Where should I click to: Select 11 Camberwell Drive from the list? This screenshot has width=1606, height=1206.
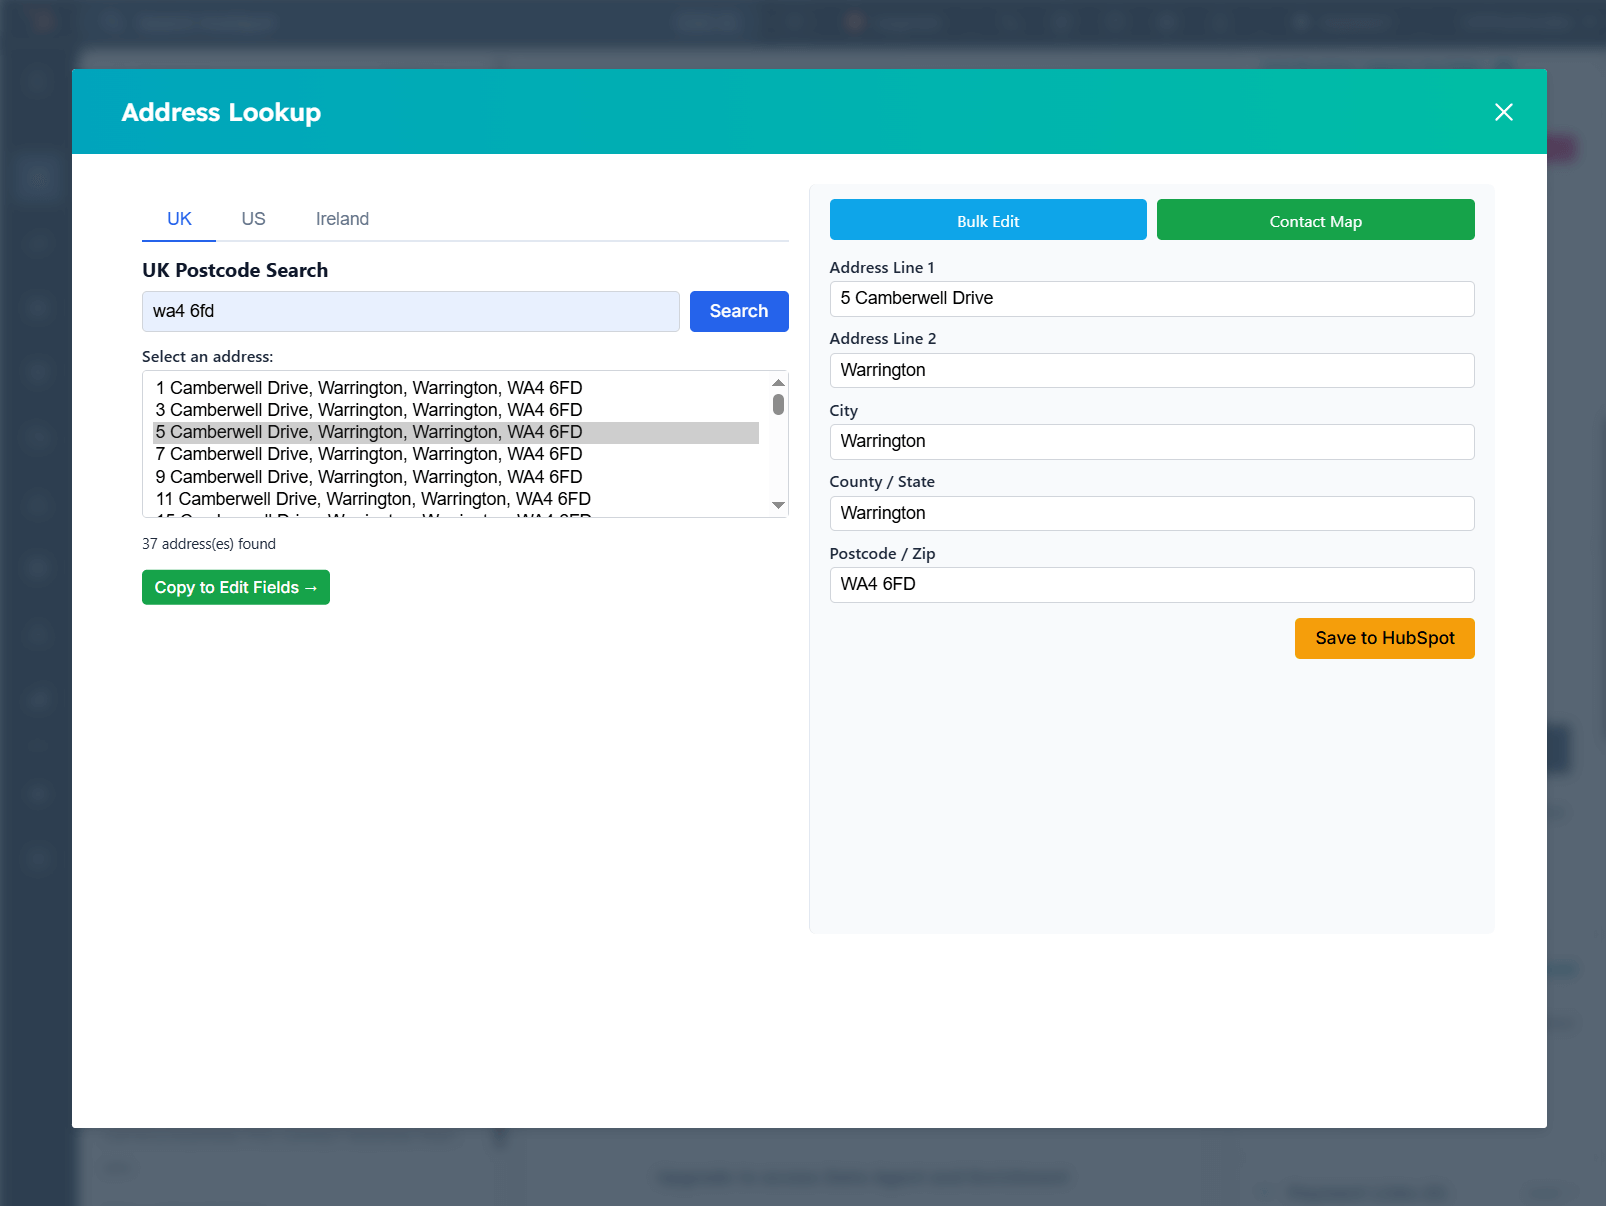point(372,498)
